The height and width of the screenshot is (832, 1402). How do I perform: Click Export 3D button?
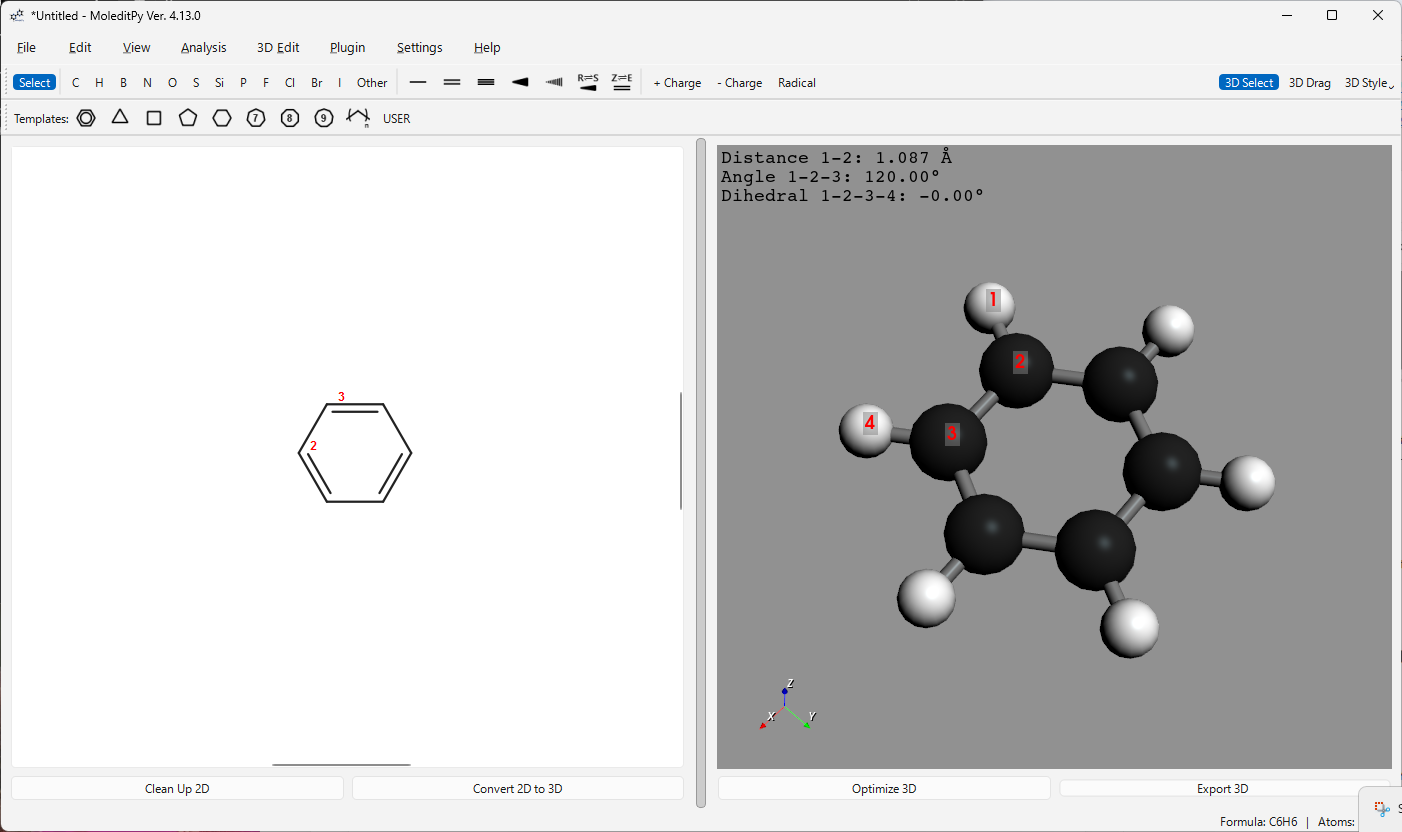pyautogui.click(x=1223, y=788)
